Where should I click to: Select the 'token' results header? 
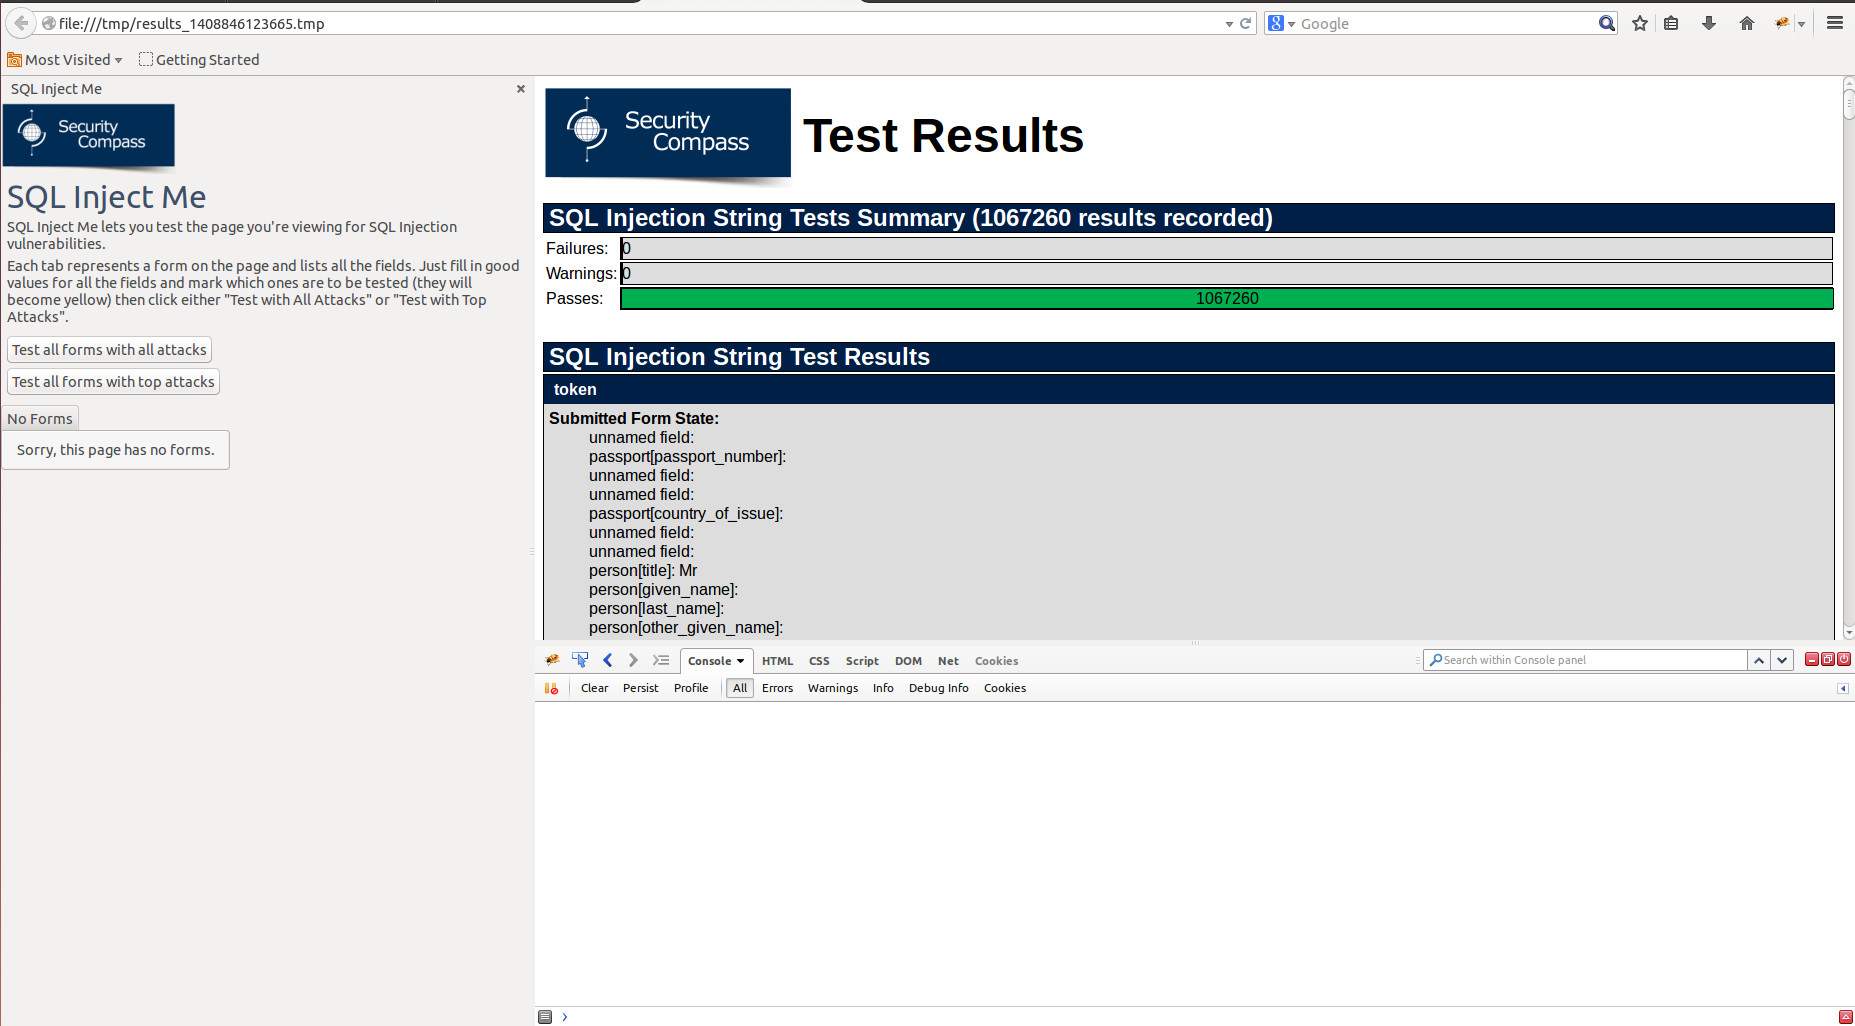tap(1188, 390)
